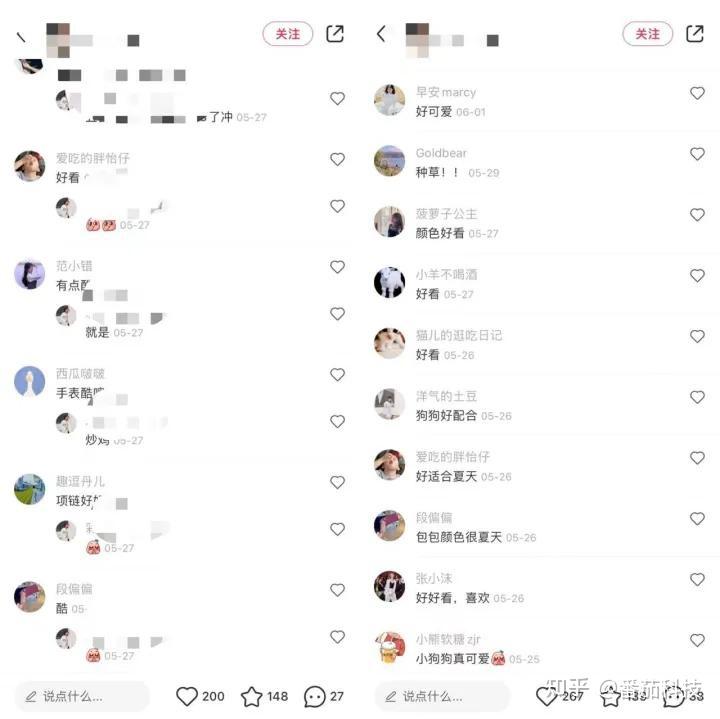Like the post showing 267 likes

click(546, 697)
